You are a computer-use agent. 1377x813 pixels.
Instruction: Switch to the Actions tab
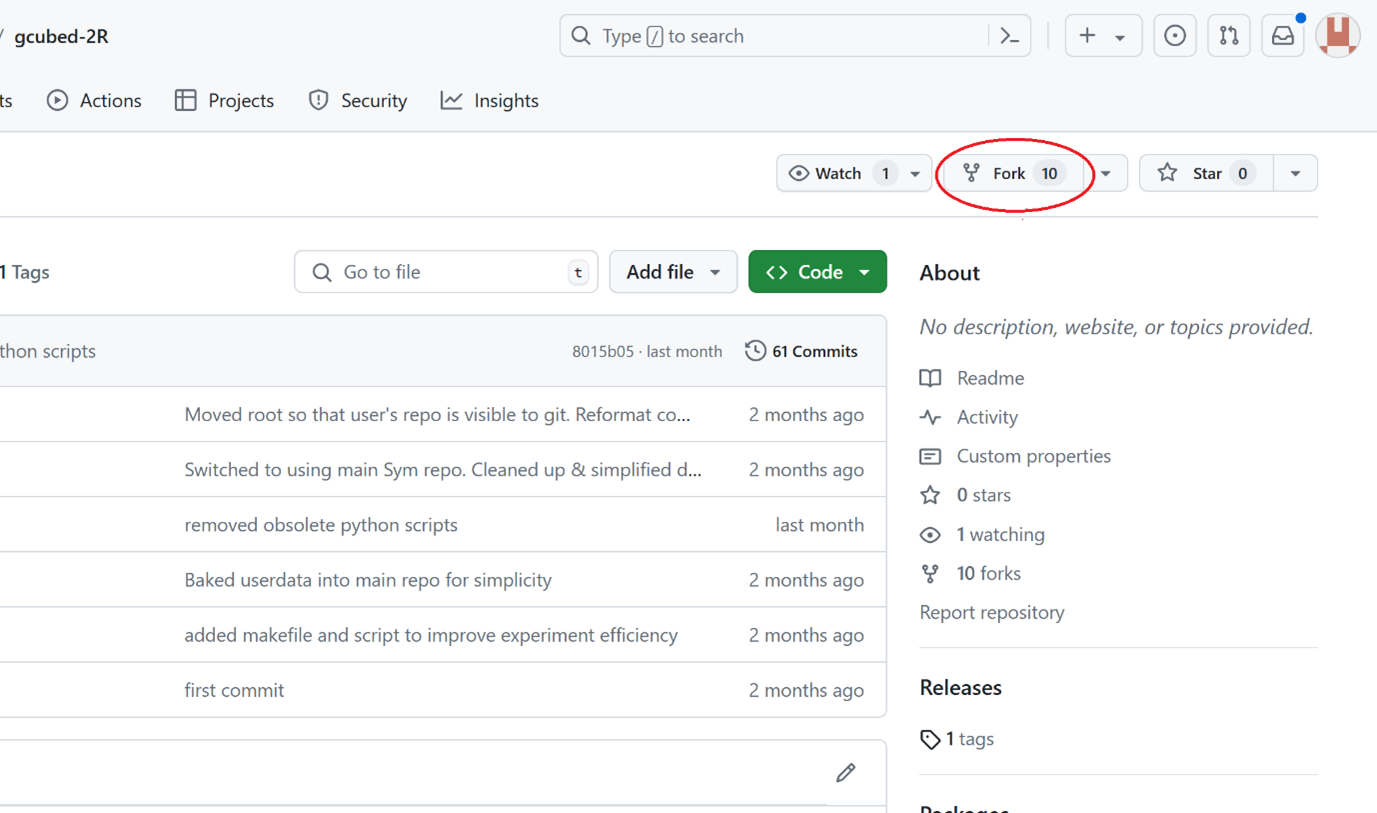pyautogui.click(x=94, y=100)
